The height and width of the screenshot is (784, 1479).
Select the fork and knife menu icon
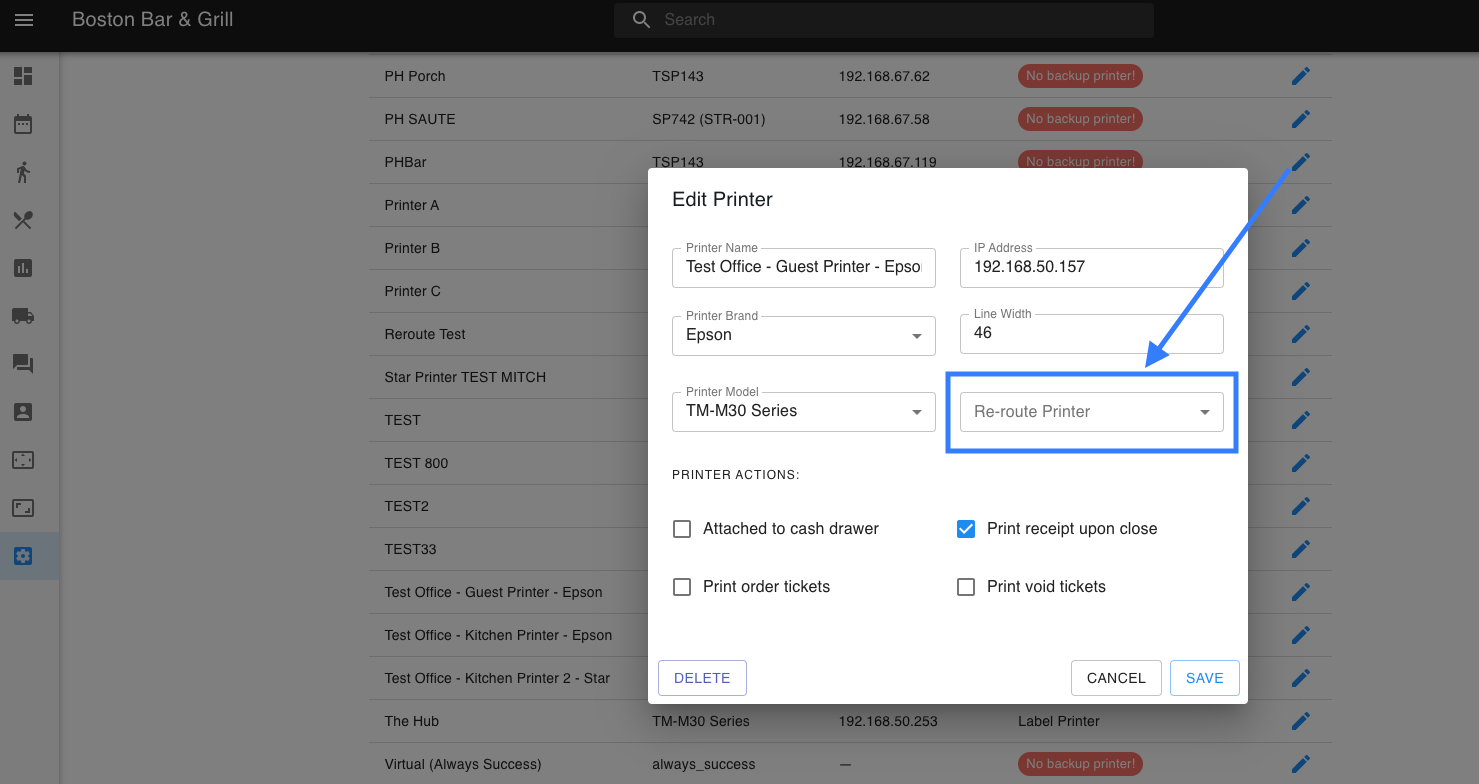click(x=23, y=220)
